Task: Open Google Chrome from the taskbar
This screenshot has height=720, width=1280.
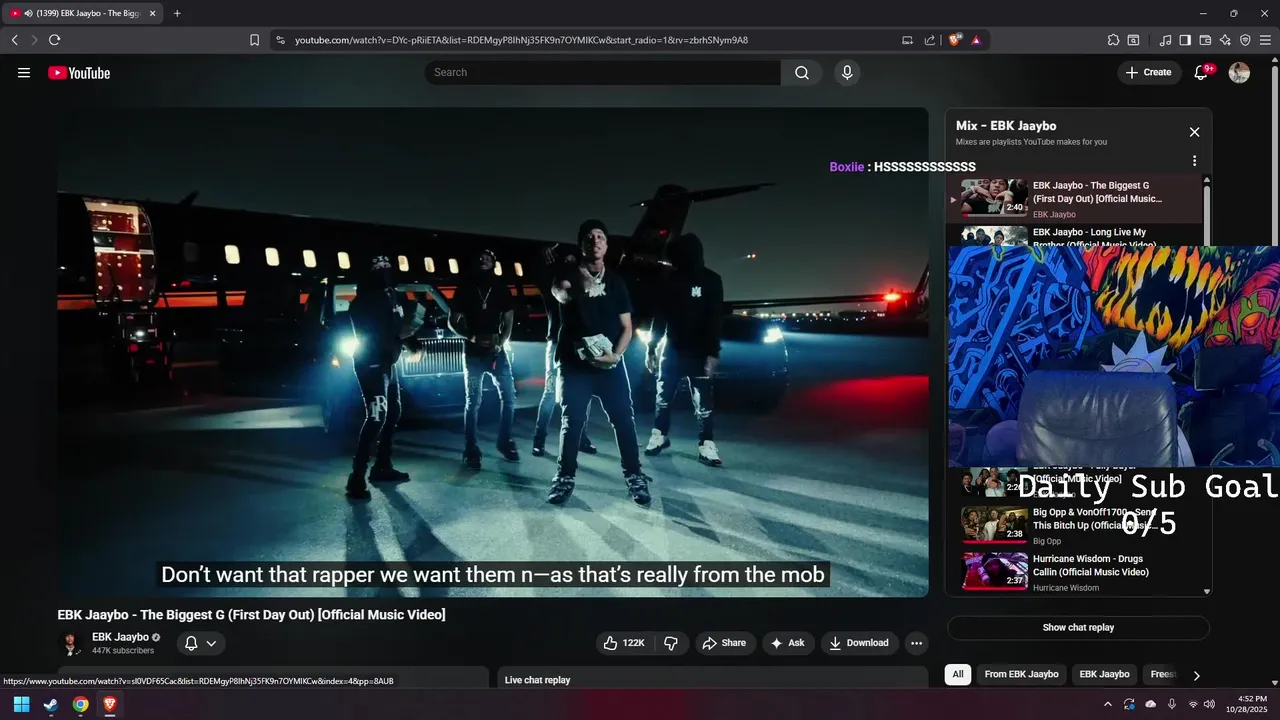Action: coord(80,704)
